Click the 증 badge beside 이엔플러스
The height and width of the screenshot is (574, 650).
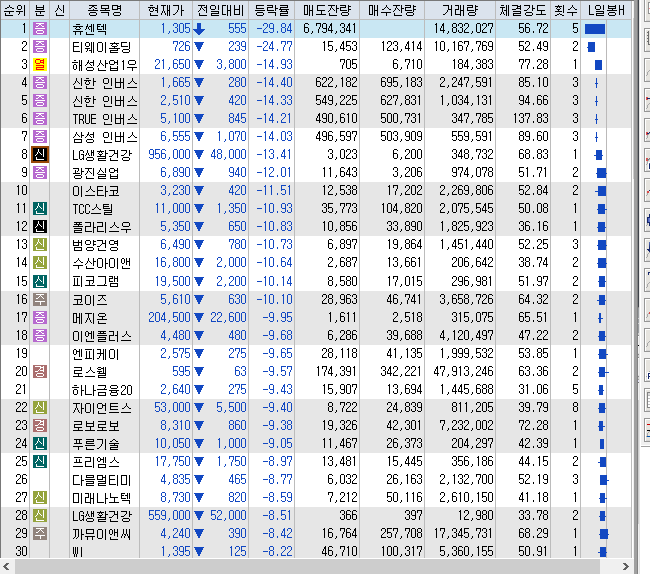[40, 335]
